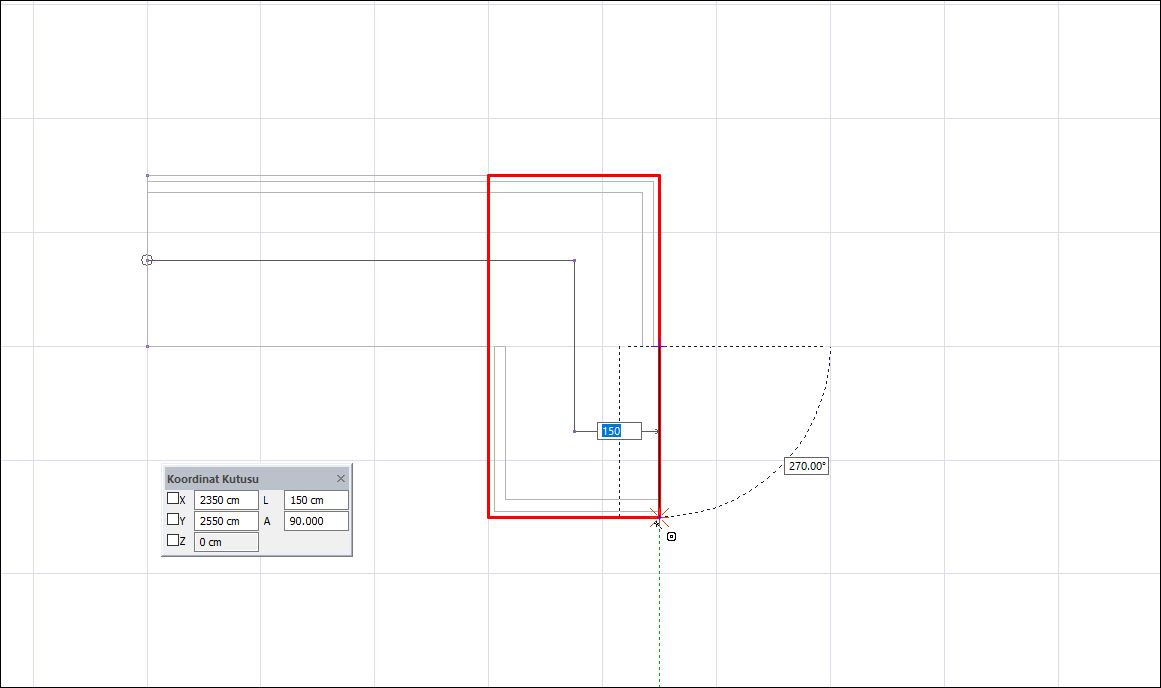Click the purple cross on red rectangle edge
Viewport: 1161px width, 688px height.
(659, 346)
